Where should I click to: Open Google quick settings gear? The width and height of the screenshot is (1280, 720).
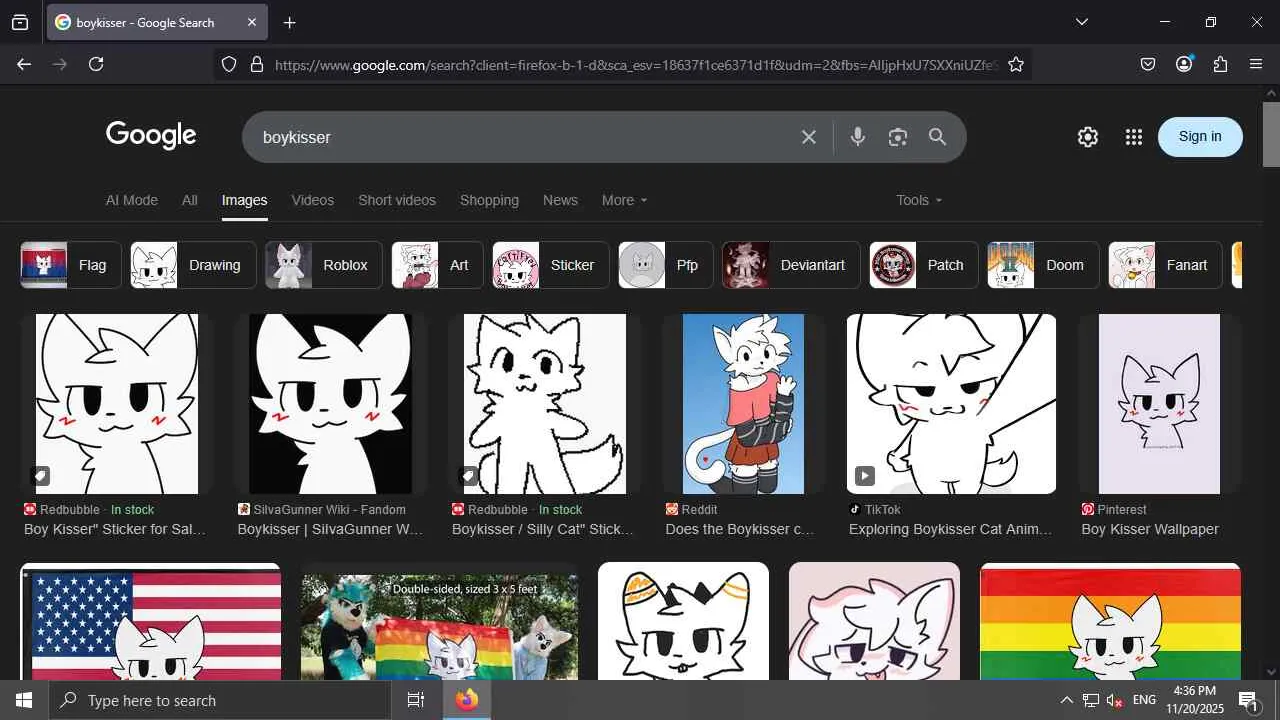tap(1088, 137)
